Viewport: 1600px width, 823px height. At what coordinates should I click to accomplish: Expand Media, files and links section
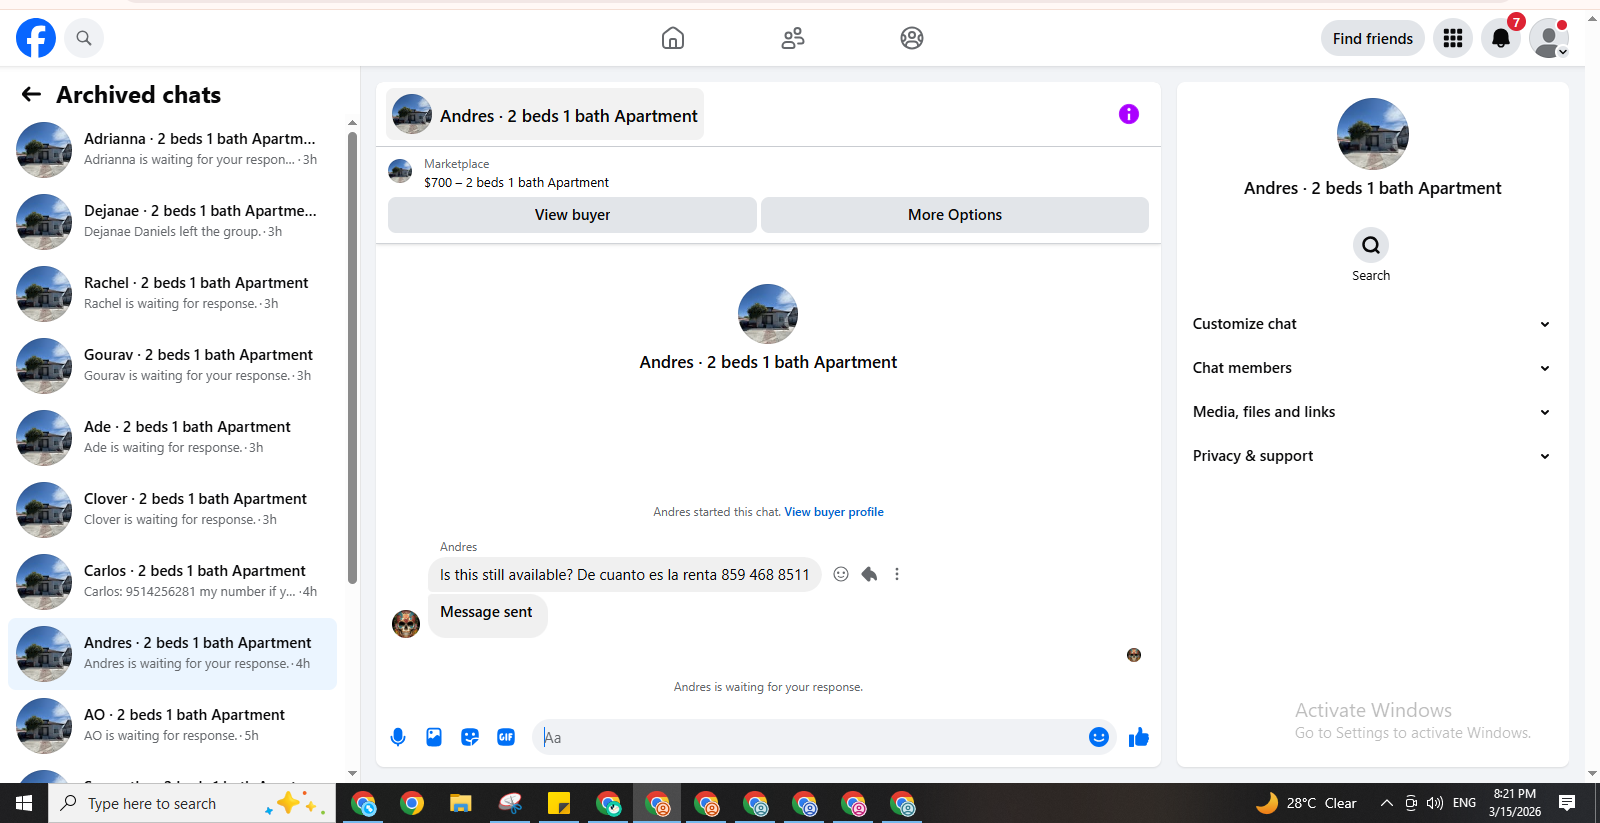click(x=1371, y=412)
